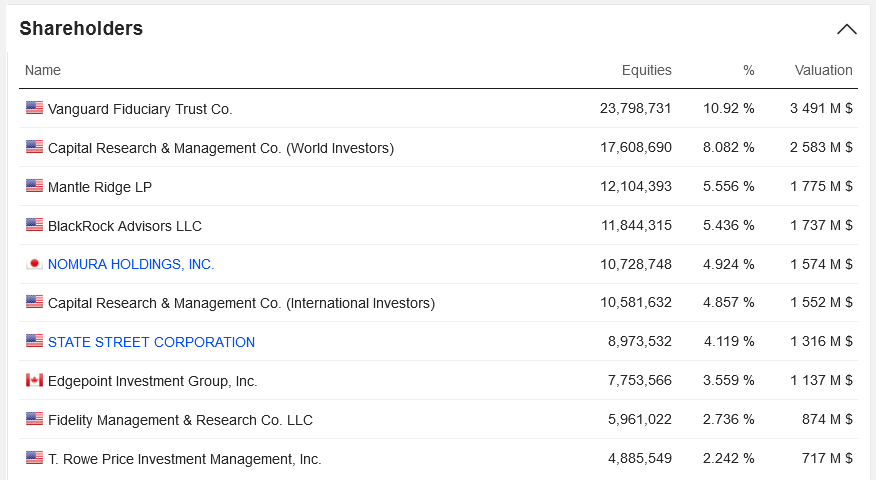
Task: Select the Mantle Ridge LP name
Action: pos(100,187)
